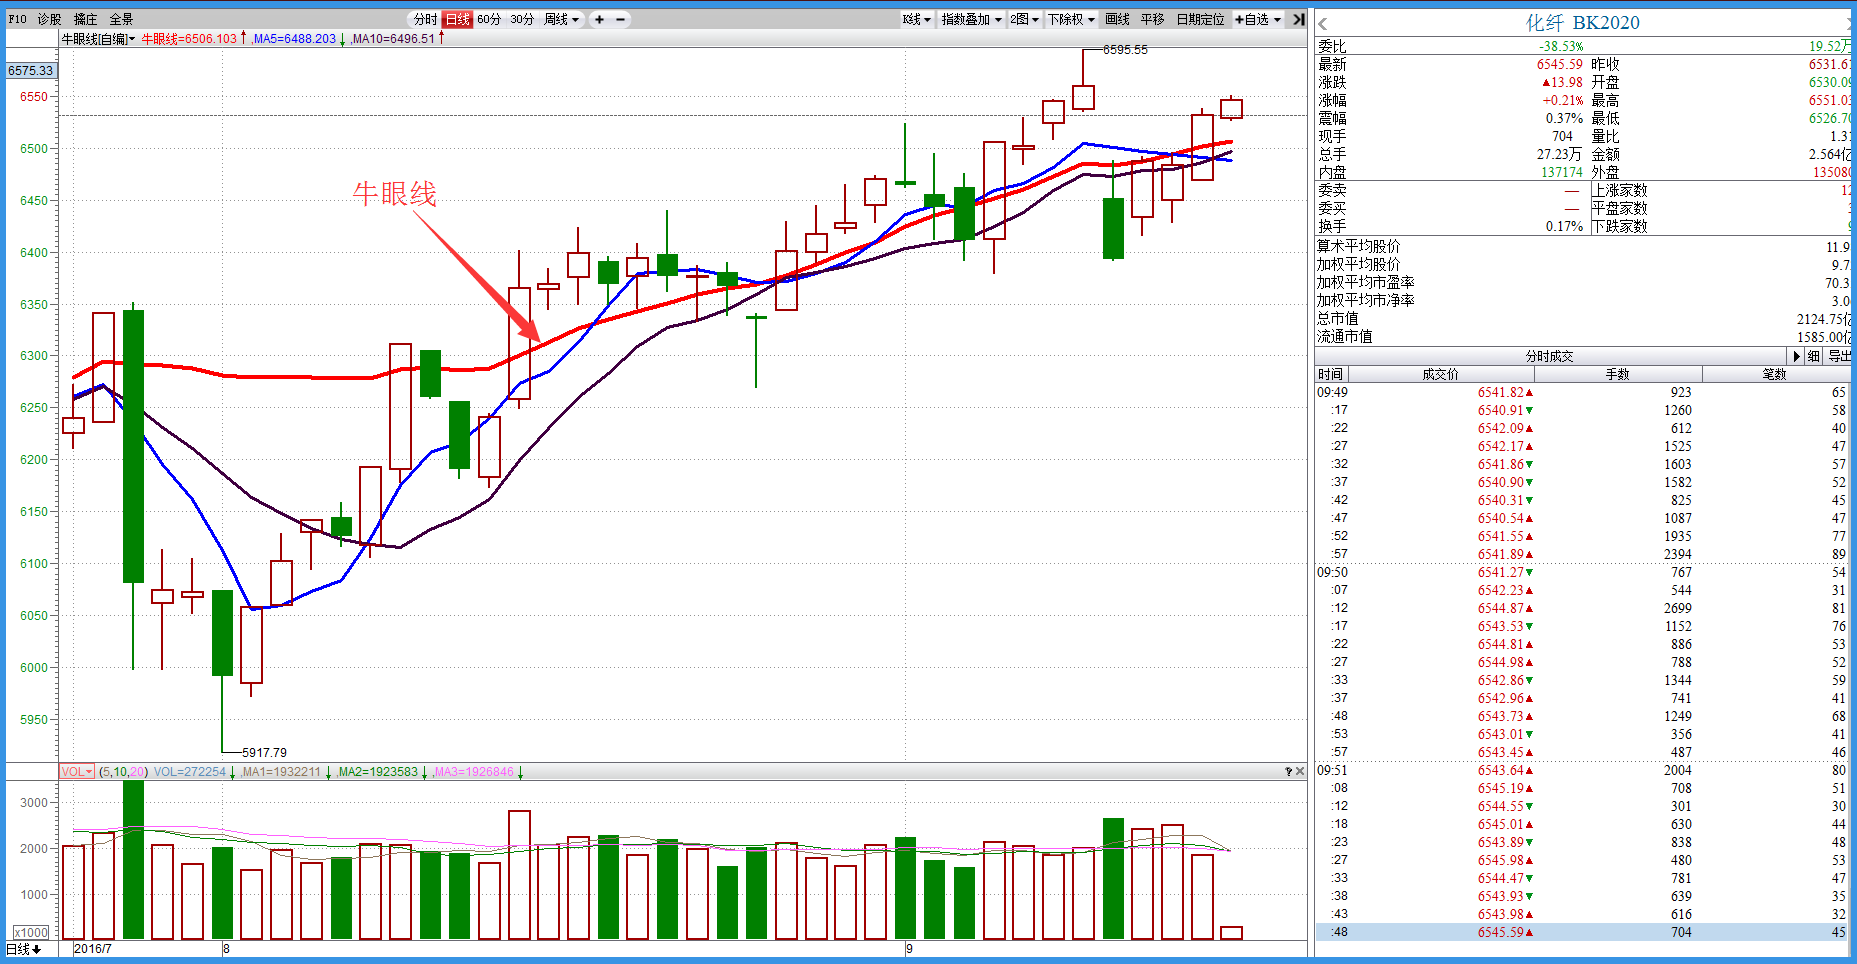Click 细 detail button in trades panel

[1814, 356]
